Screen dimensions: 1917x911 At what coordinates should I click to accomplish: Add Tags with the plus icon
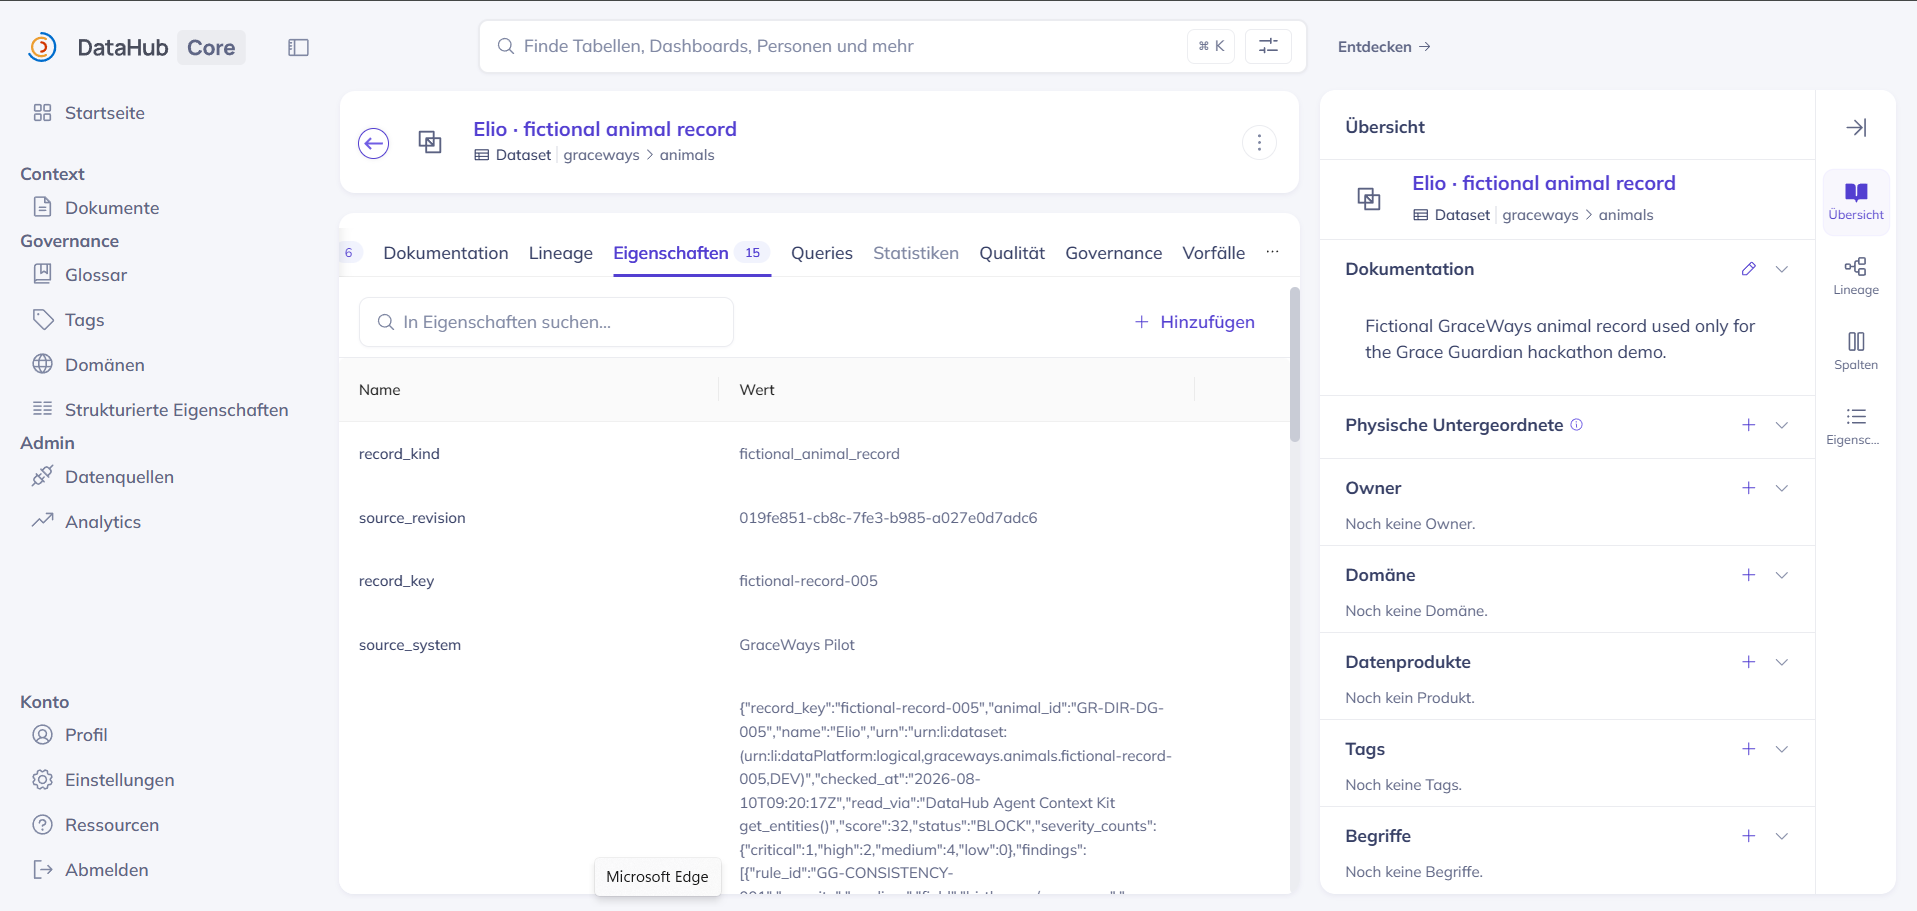(1748, 749)
